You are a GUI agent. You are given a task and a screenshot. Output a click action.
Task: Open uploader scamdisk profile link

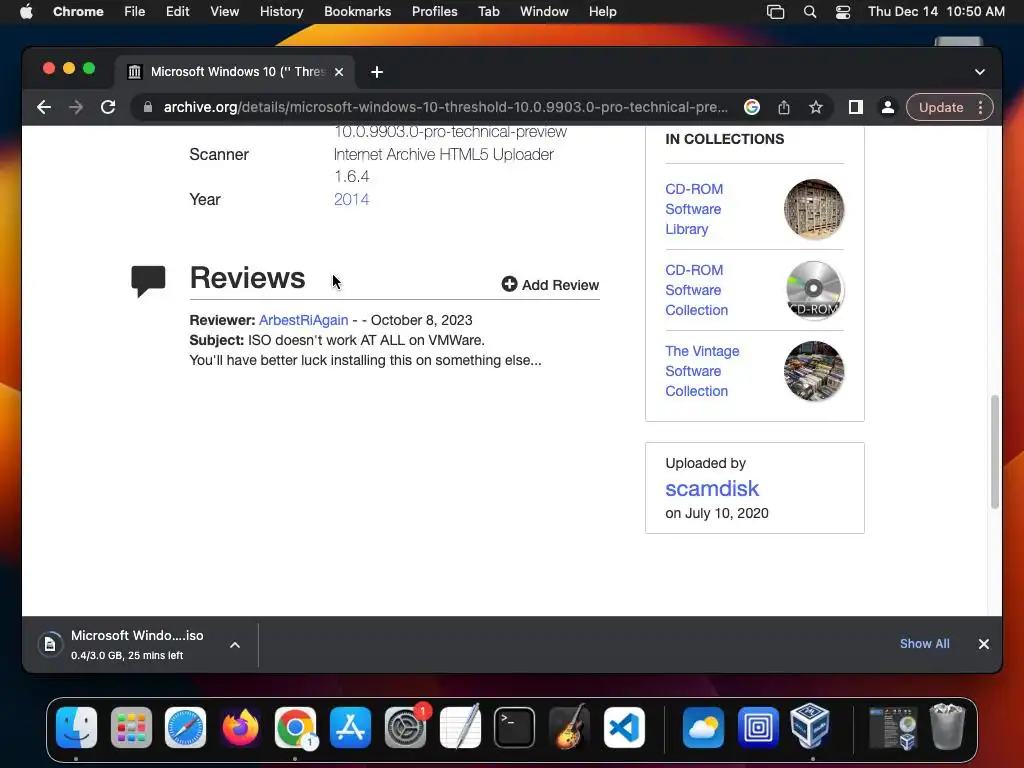pos(712,488)
